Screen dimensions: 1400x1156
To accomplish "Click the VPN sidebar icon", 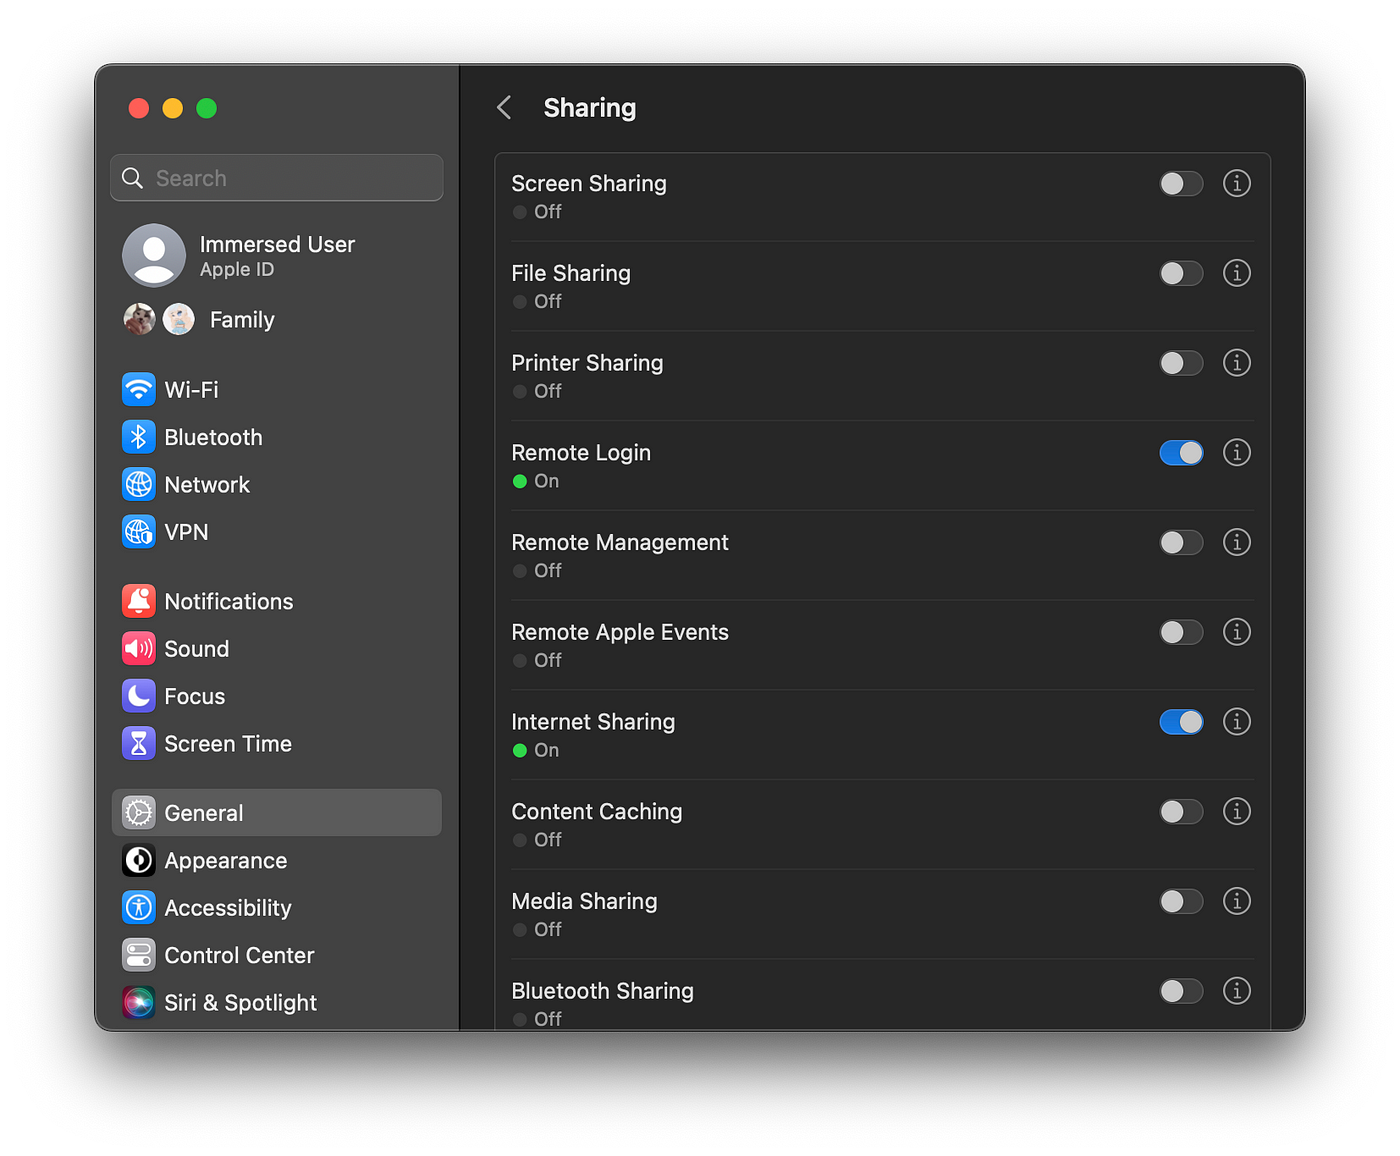I will coord(139,532).
